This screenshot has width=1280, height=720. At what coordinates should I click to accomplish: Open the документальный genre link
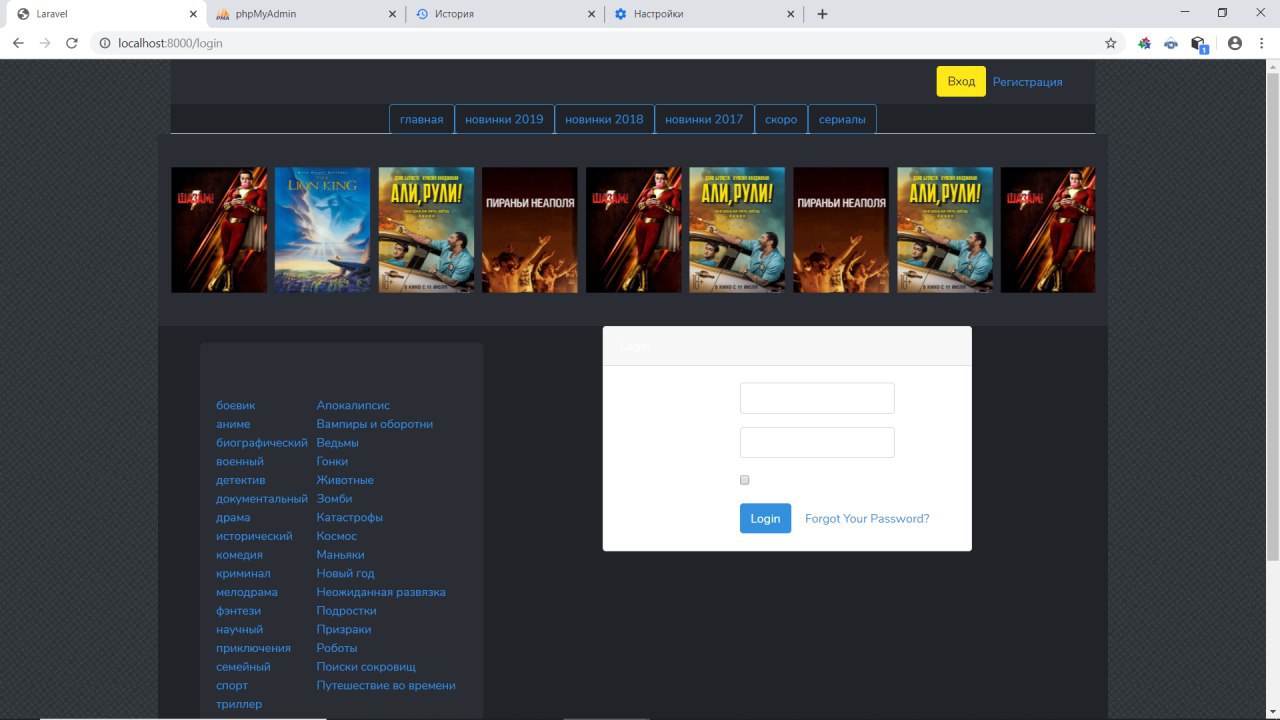[x=262, y=499]
